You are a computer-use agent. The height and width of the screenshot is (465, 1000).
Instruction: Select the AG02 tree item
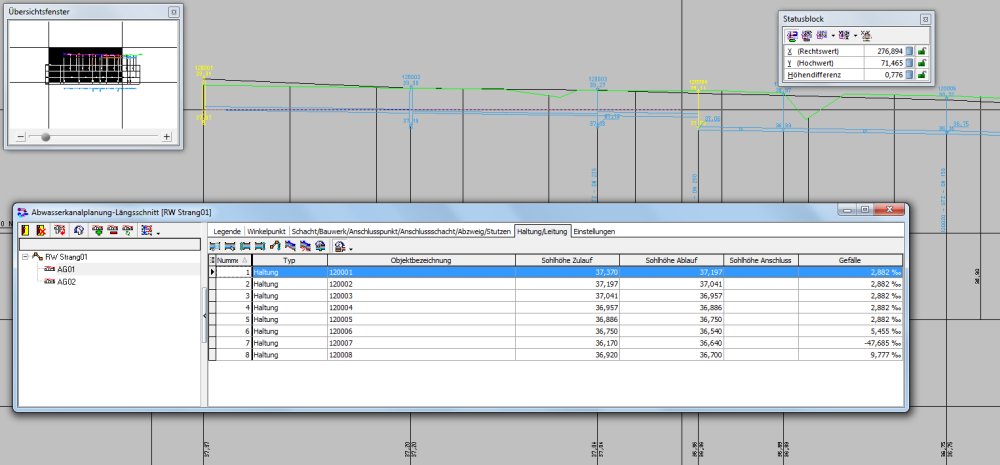67,282
